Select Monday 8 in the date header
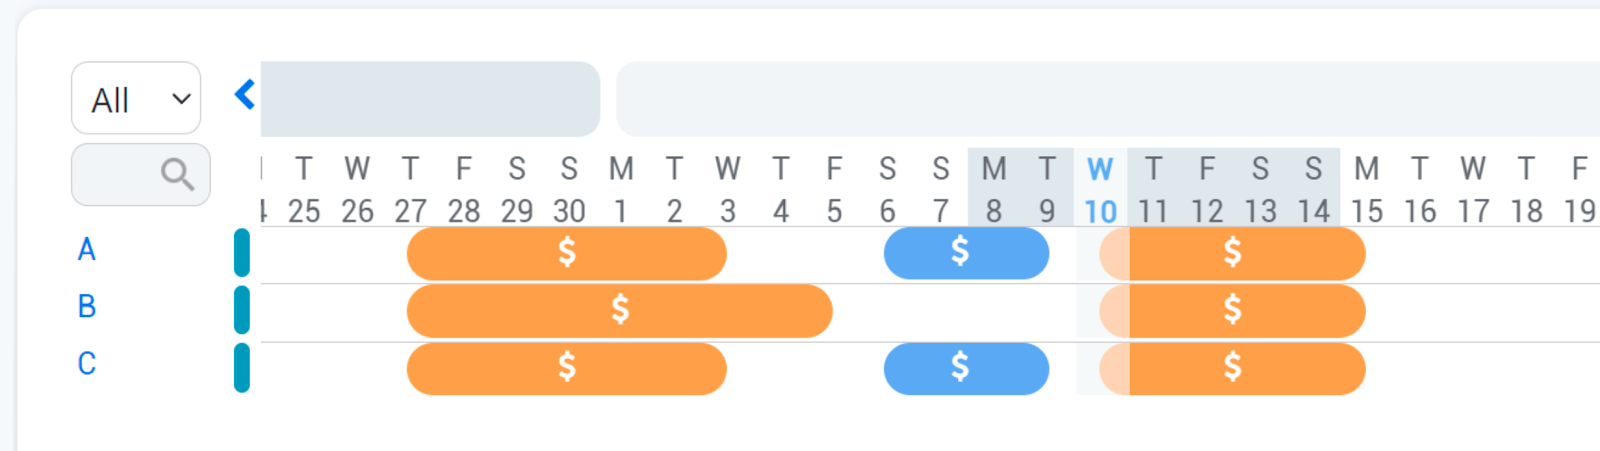Viewport: 1600px width, 451px height. (993, 190)
